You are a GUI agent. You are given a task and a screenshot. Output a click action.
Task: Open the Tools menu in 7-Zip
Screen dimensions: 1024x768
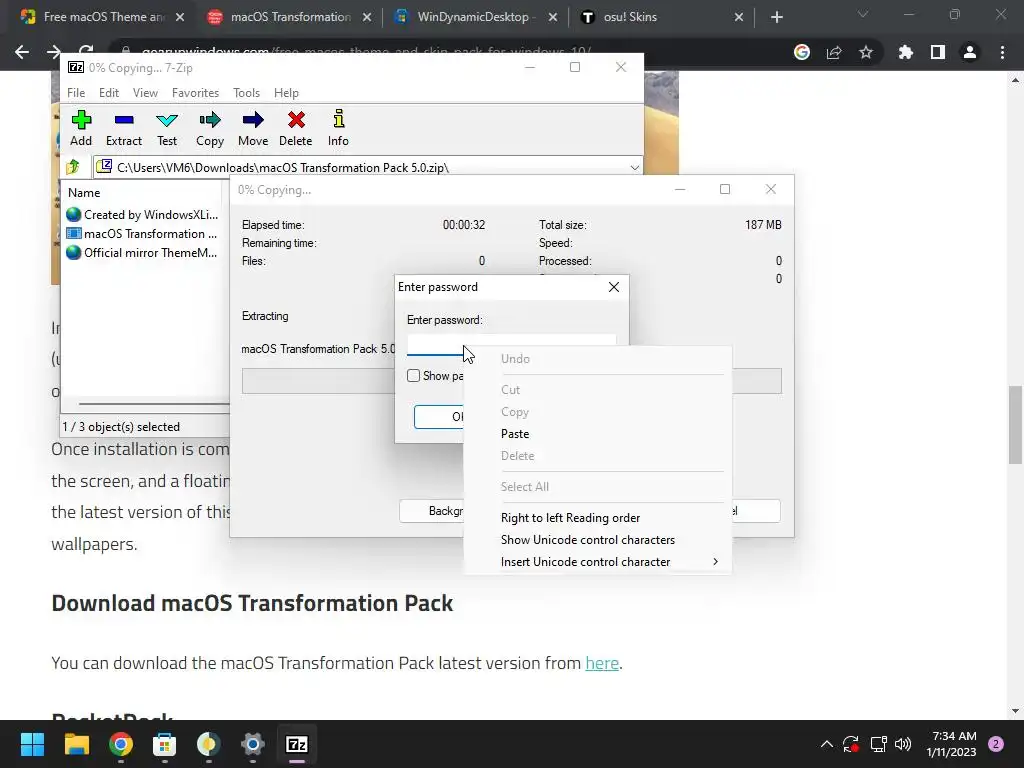coord(247,93)
